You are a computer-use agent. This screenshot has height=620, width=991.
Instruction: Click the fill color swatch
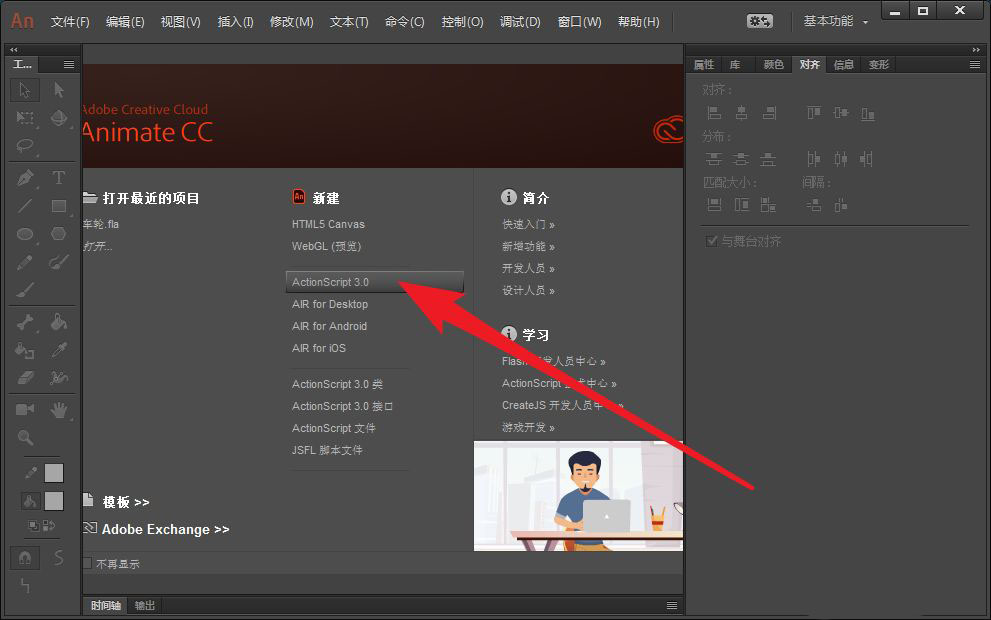54,501
